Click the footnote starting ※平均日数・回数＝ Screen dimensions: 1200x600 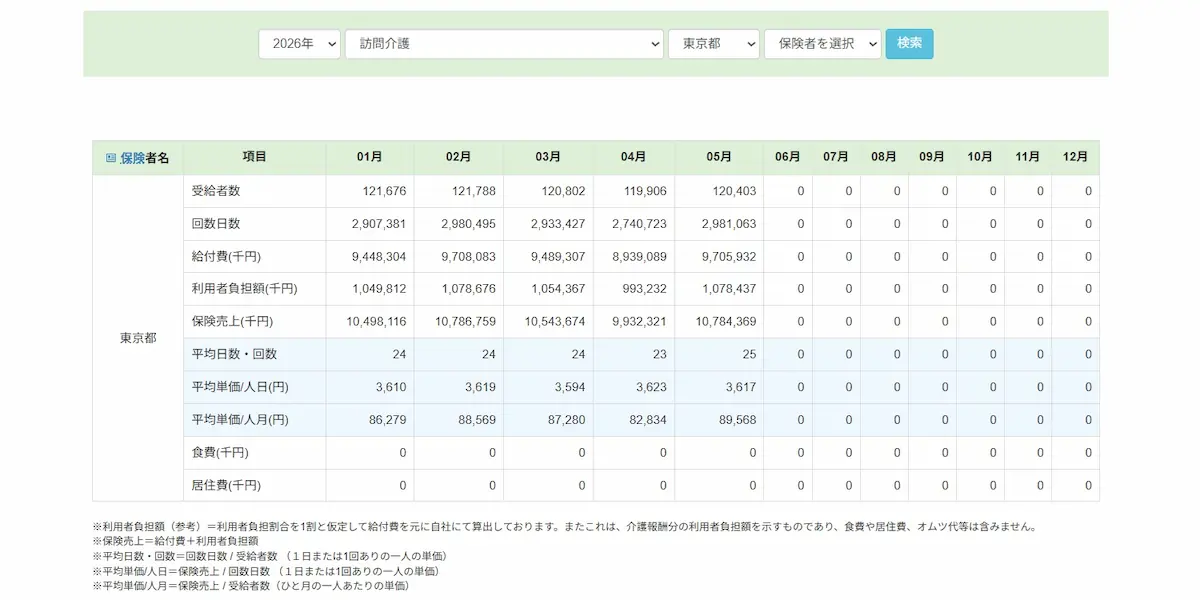coord(269,556)
